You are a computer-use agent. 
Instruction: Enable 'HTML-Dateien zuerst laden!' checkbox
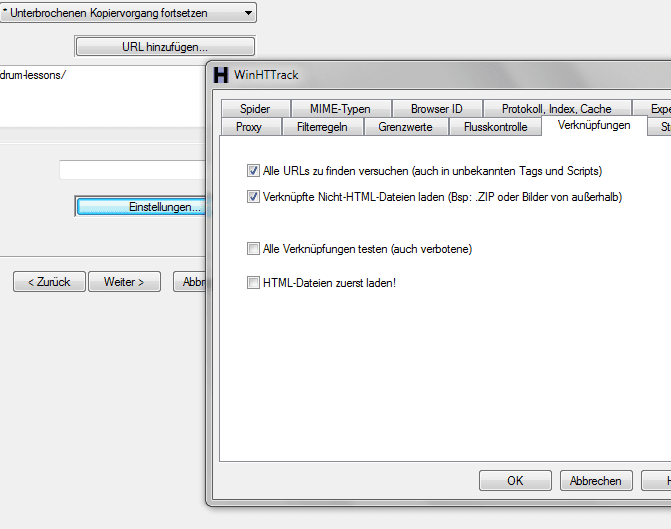[x=253, y=283]
